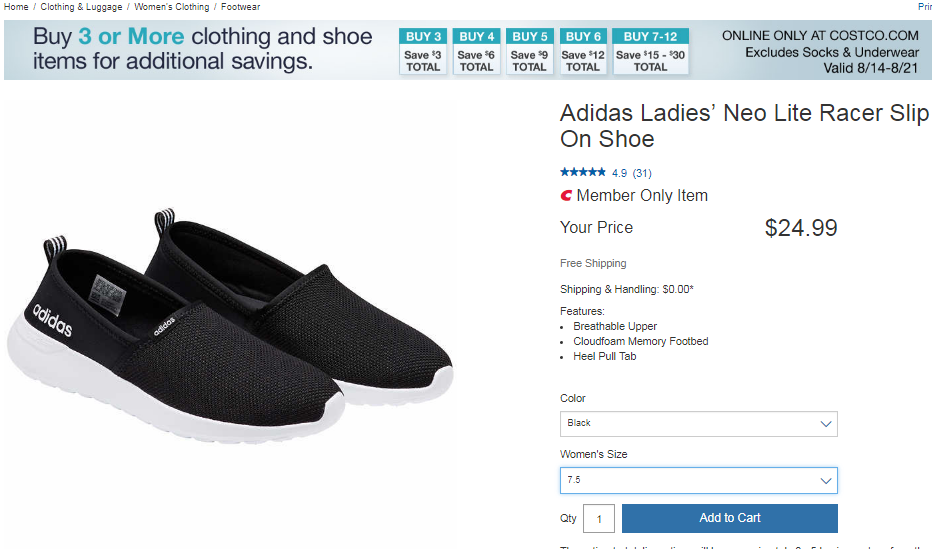The width and height of the screenshot is (932, 549).
Task: Click the Buy 7-12 savings badge
Action: tap(650, 52)
